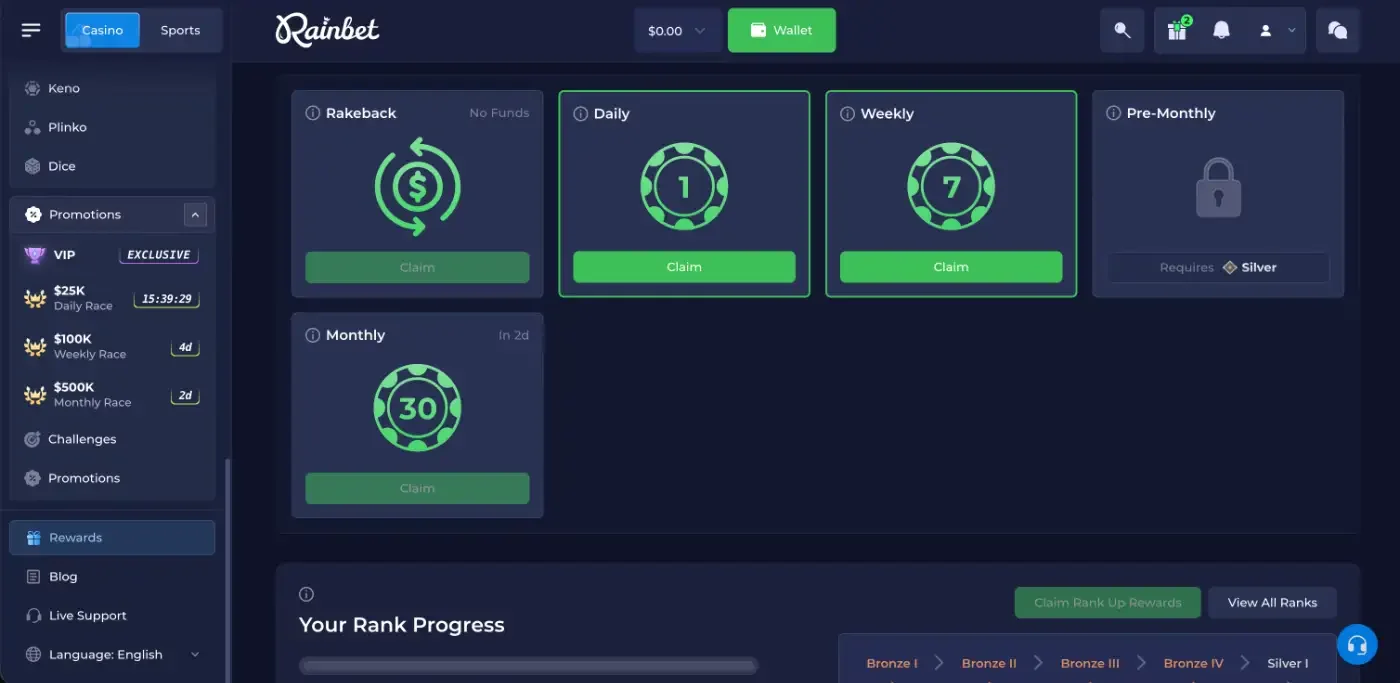Click the green Wallet button
Image resolution: width=1400 pixels, height=683 pixels.
(x=781, y=30)
